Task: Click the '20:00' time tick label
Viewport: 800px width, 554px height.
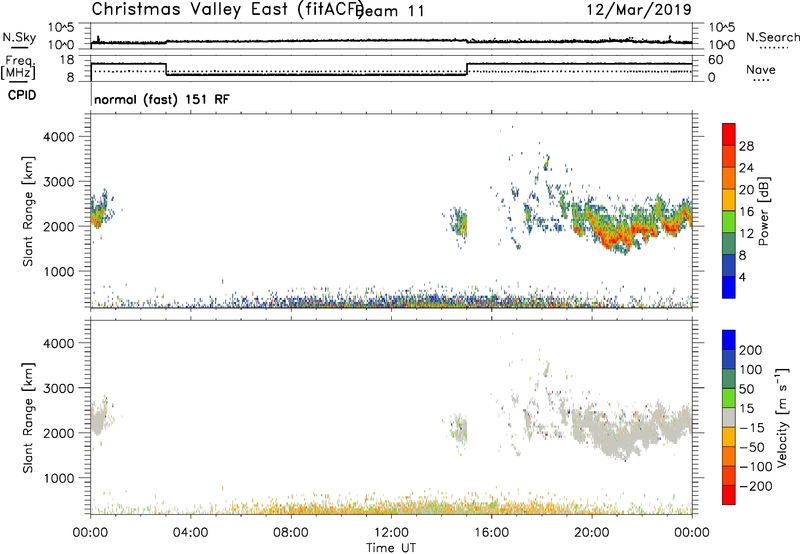Action: tap(591, 533)
